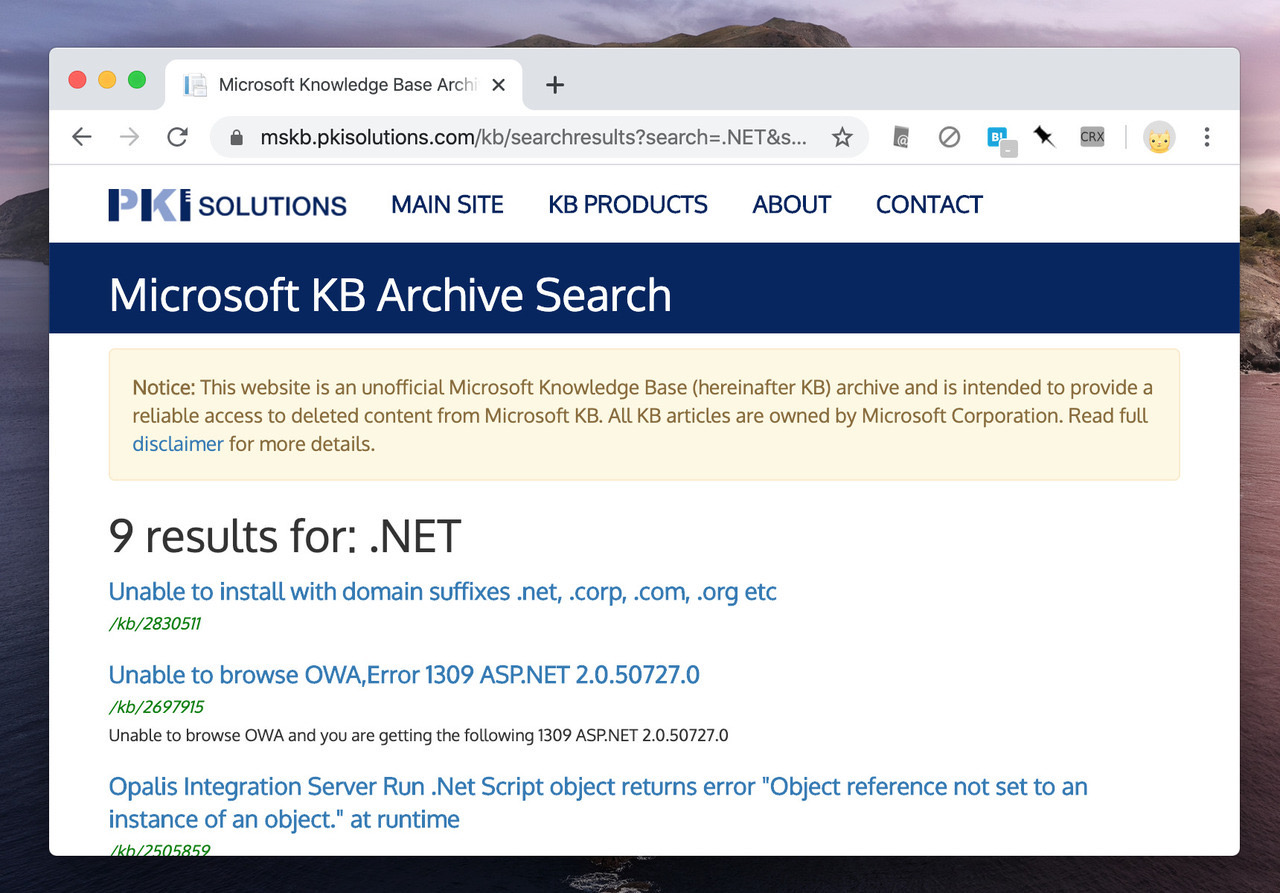Open the ABOUT page
1280x893 pixels.
point(791,204)
